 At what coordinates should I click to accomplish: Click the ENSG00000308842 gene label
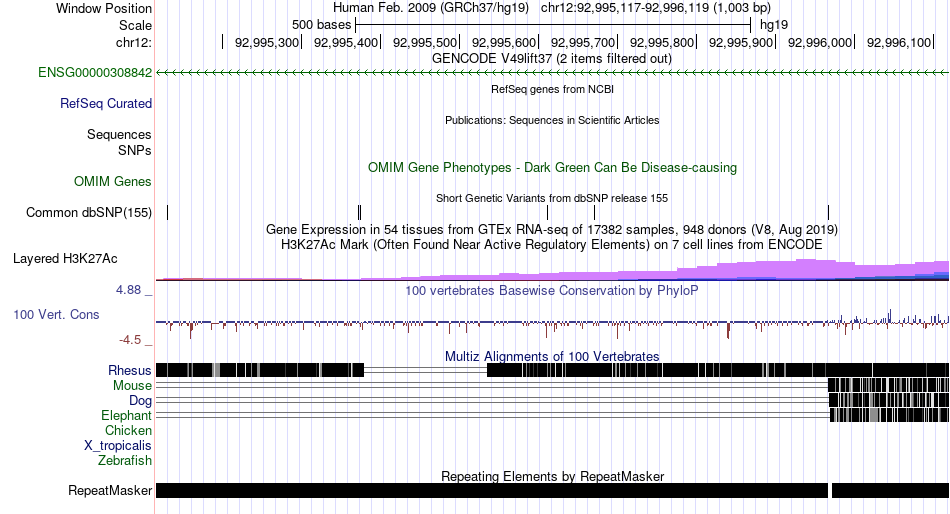pyautogui.click(x=95, y=73)
